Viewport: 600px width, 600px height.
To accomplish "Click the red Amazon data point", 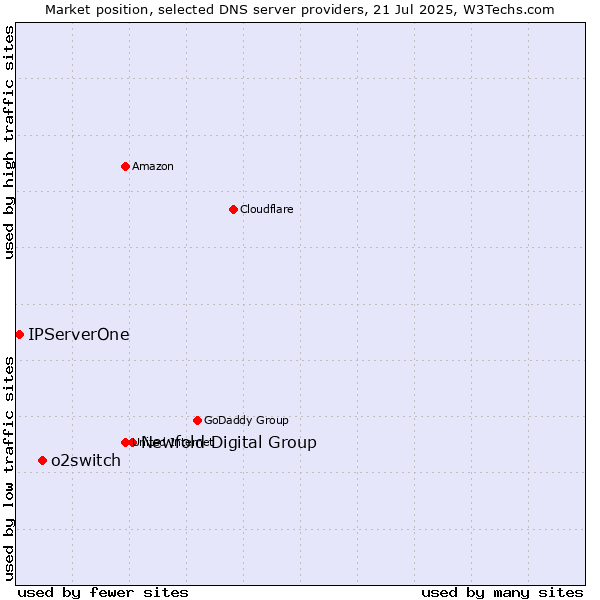I will 125,166.
